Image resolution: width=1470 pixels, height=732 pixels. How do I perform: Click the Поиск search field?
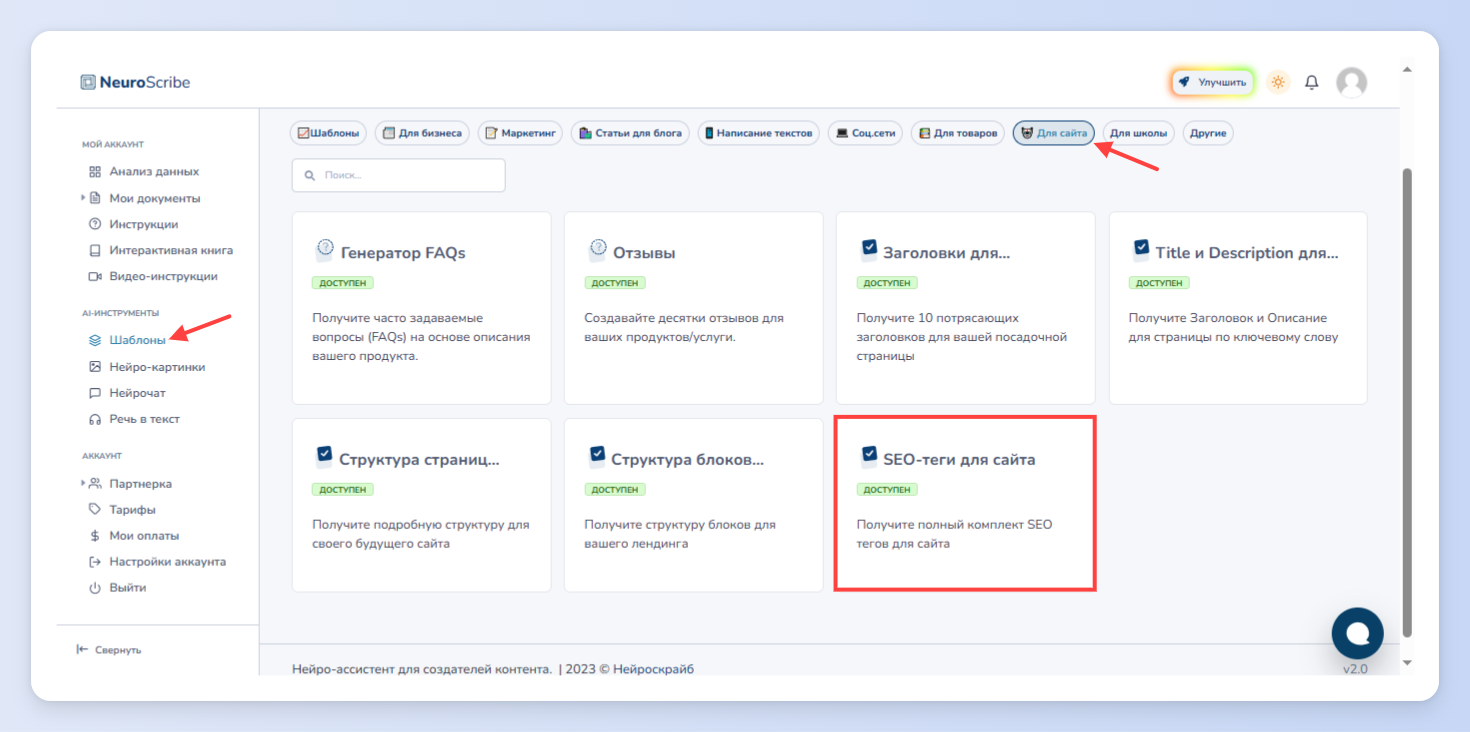[398, 175]
